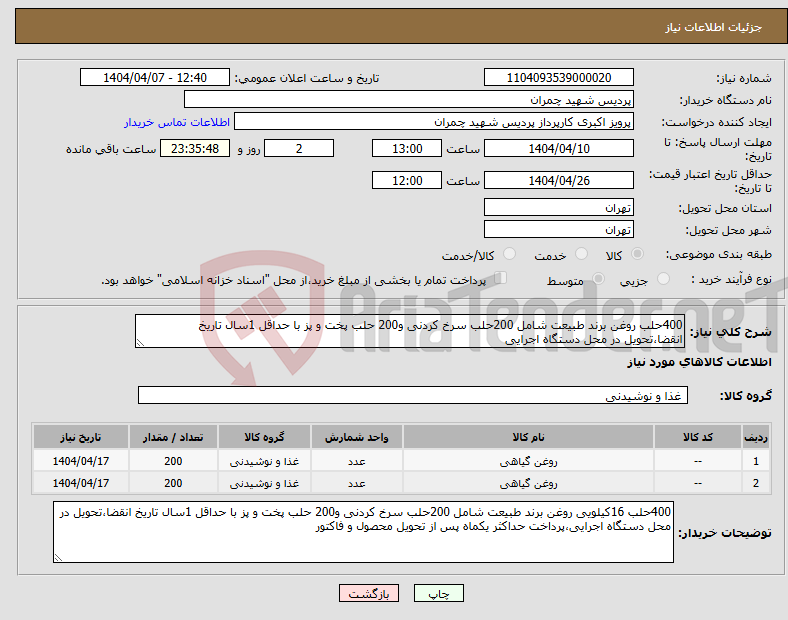Viewport: 788px width, 620px height.
Task: Click the طبقه بندی موضوعی label
Action: tap(719, 255)
